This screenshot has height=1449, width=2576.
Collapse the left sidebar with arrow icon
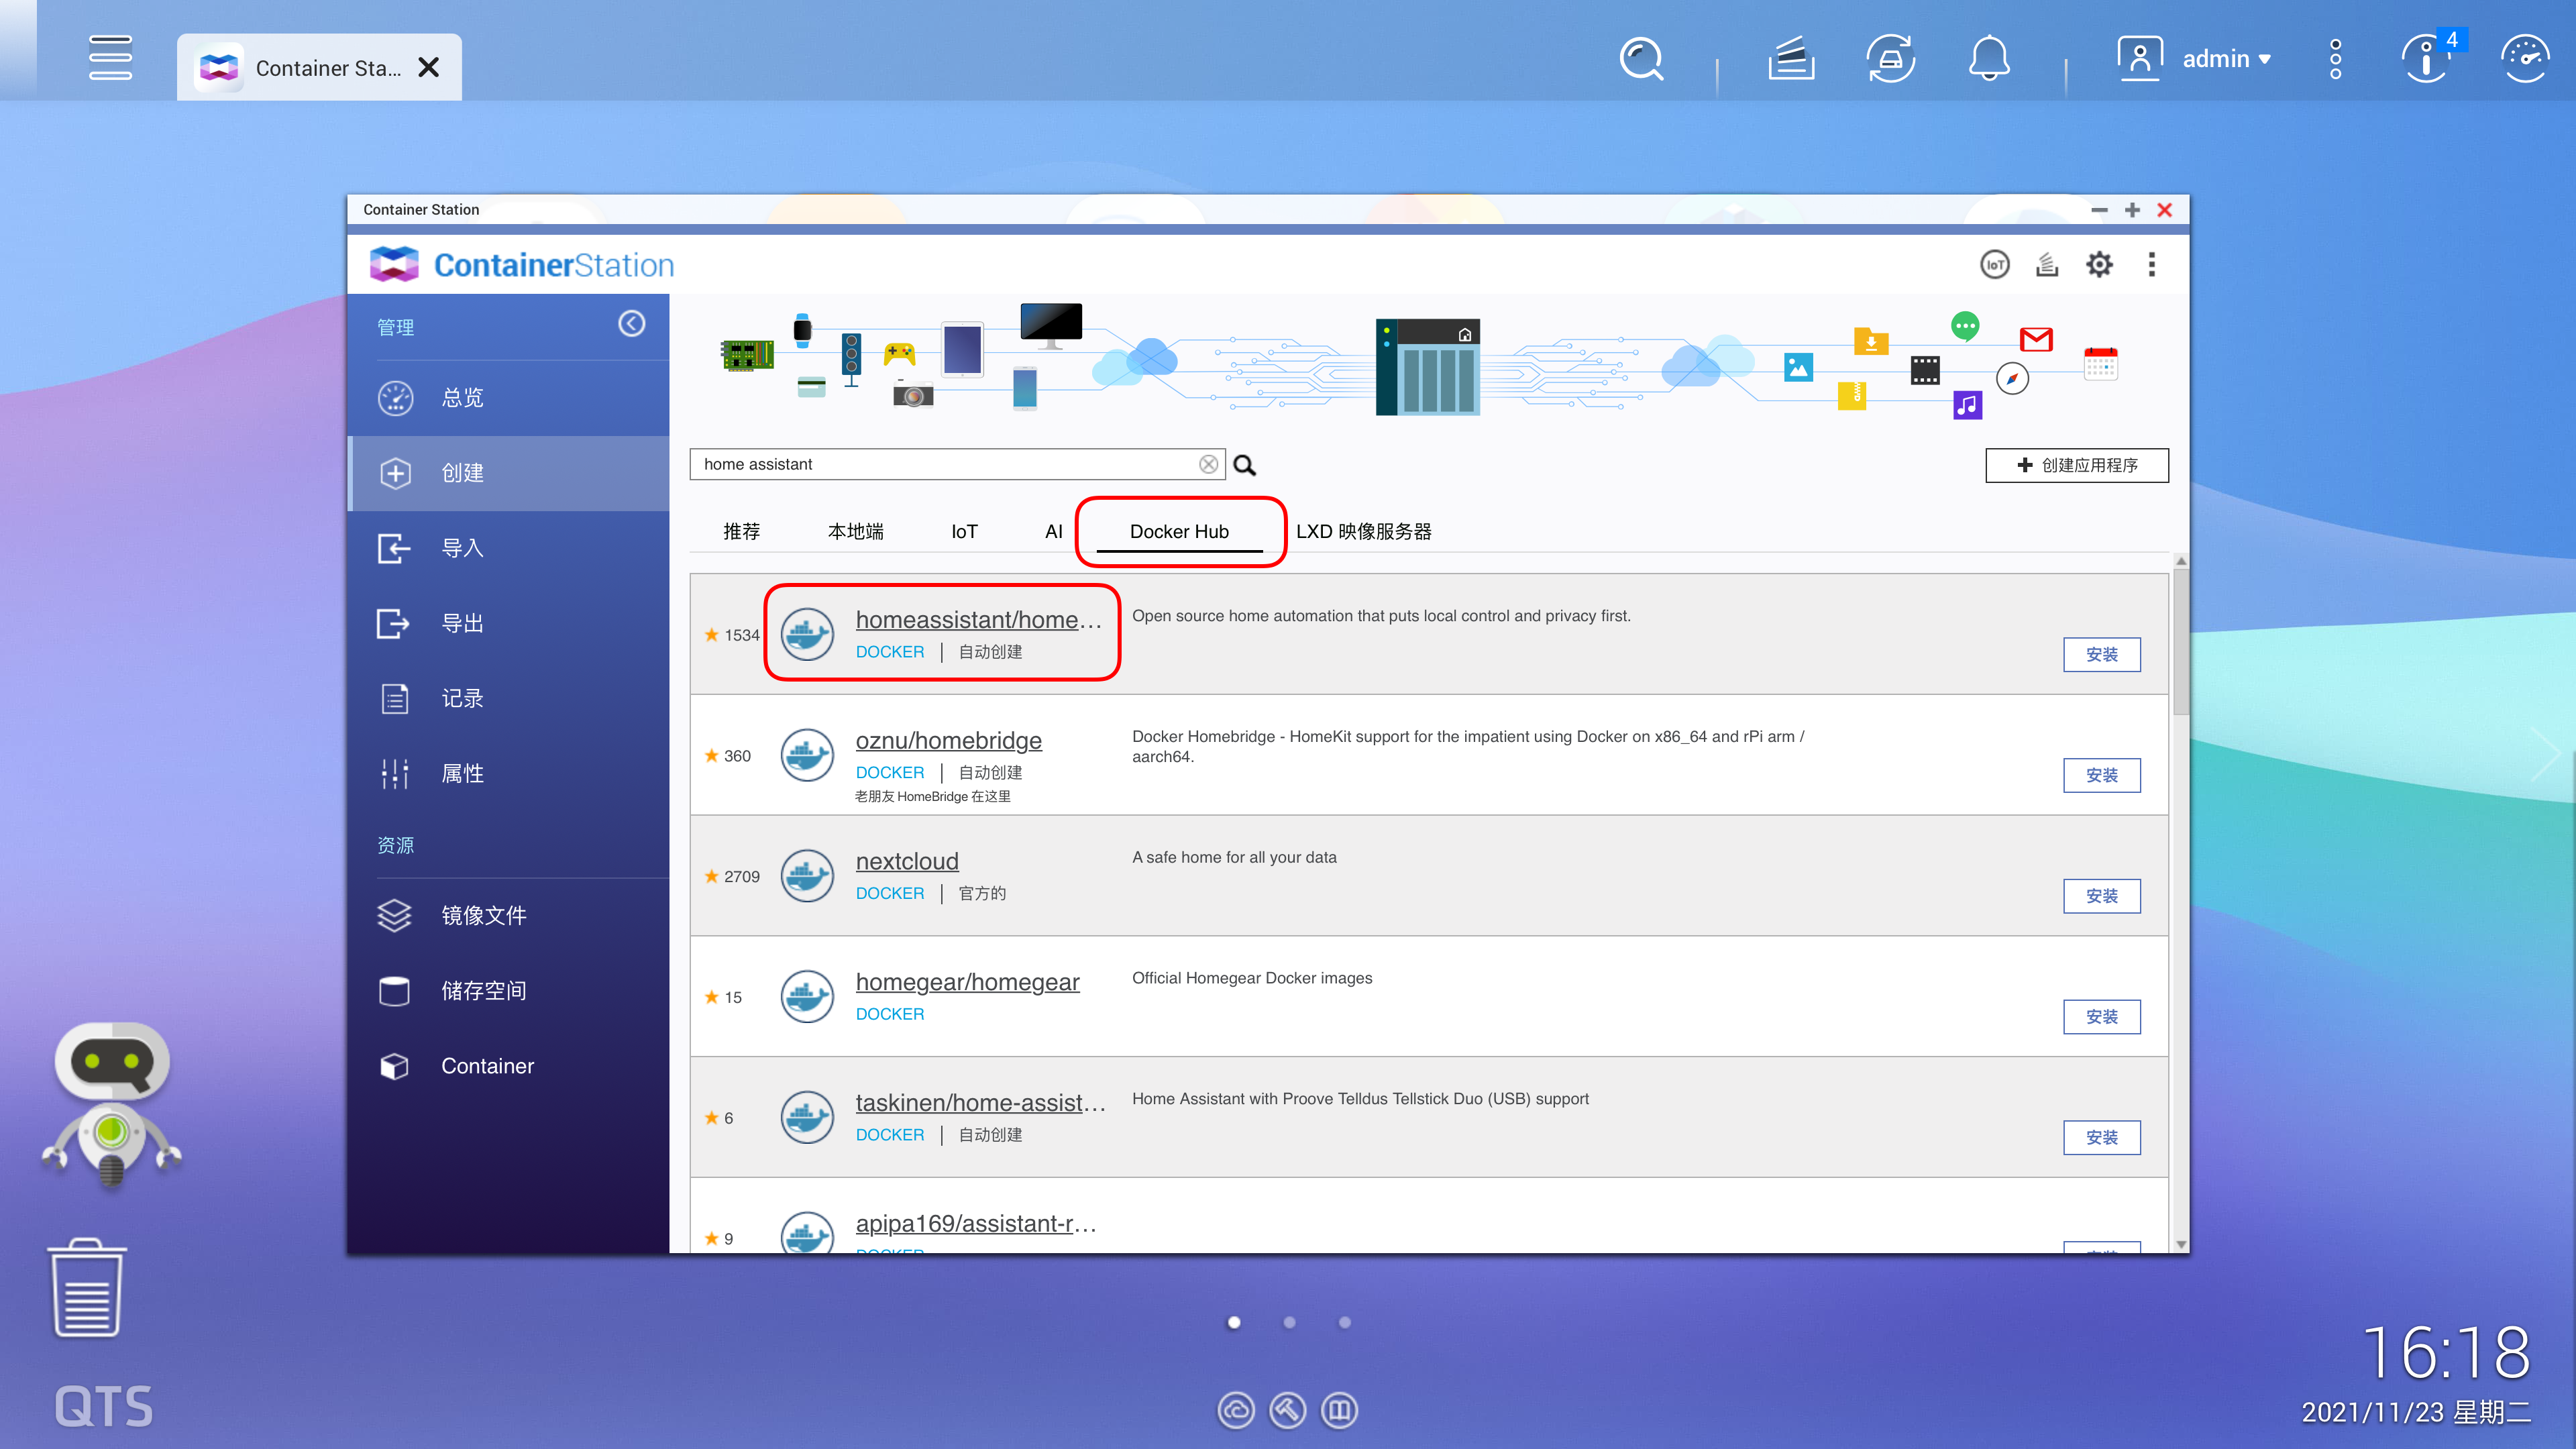pos(631,324)
